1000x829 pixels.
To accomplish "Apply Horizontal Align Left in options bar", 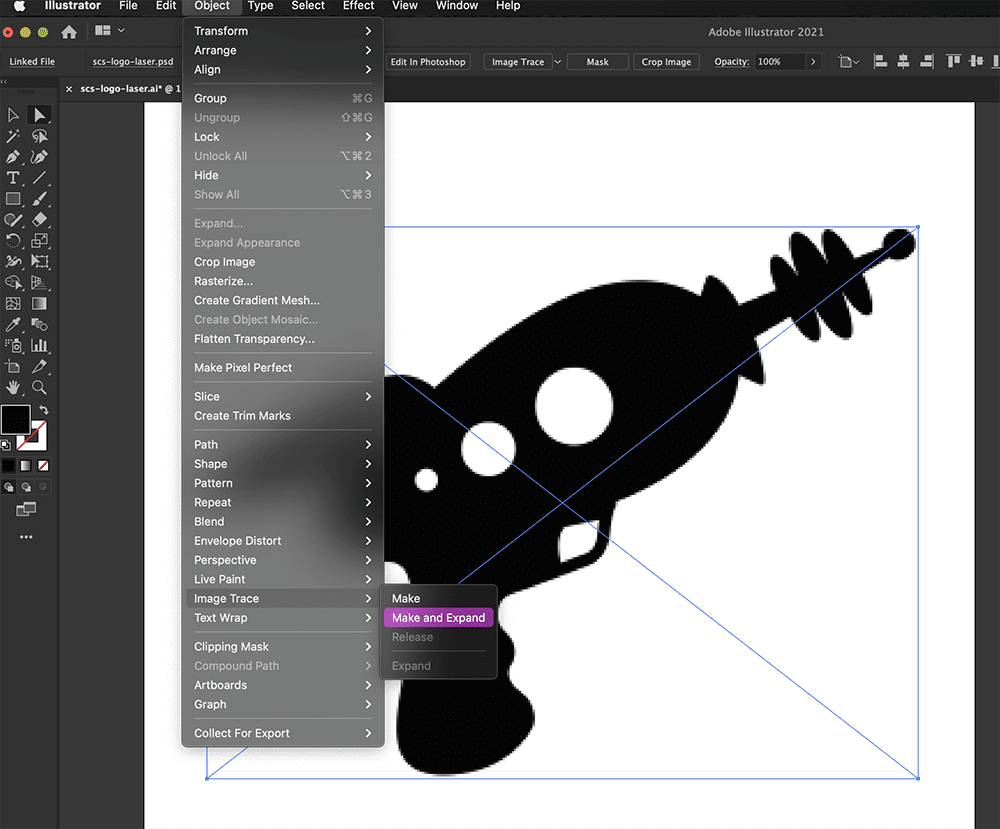I will [880, 61].
